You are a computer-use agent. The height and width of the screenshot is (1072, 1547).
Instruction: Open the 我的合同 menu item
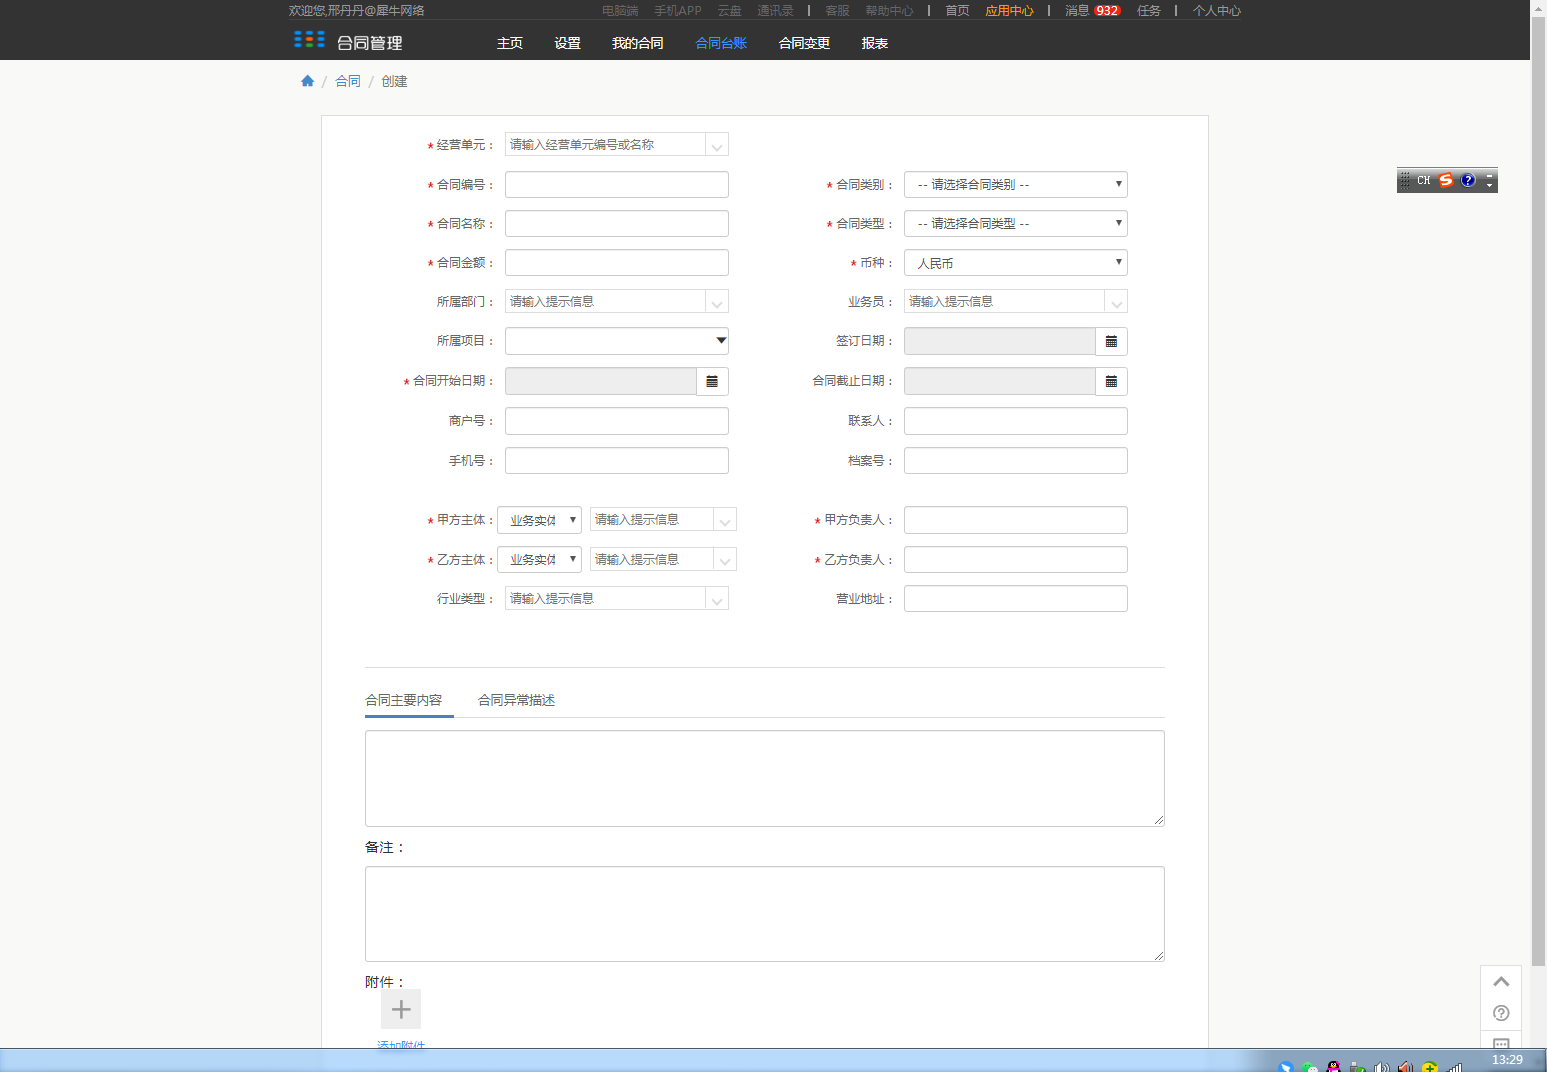coord(638,43)
